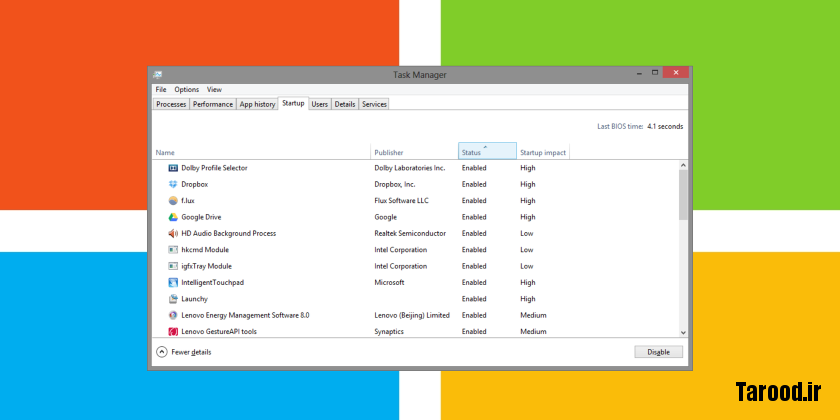Image resolution: width=840 pixels, height=420 pixels.
Task: Click the Realtek Semiconductor publisher cell
Action: tap(410, 234)
